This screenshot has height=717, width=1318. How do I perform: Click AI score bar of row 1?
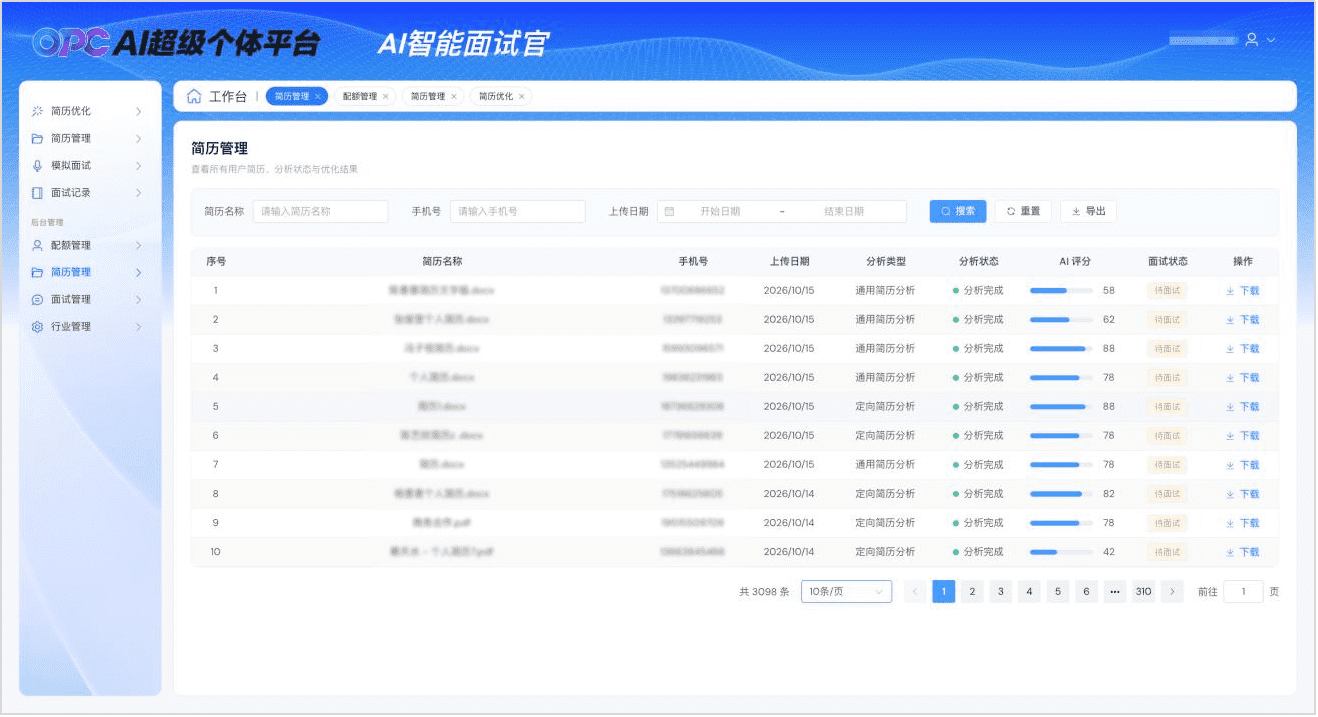click(1061, 291)
